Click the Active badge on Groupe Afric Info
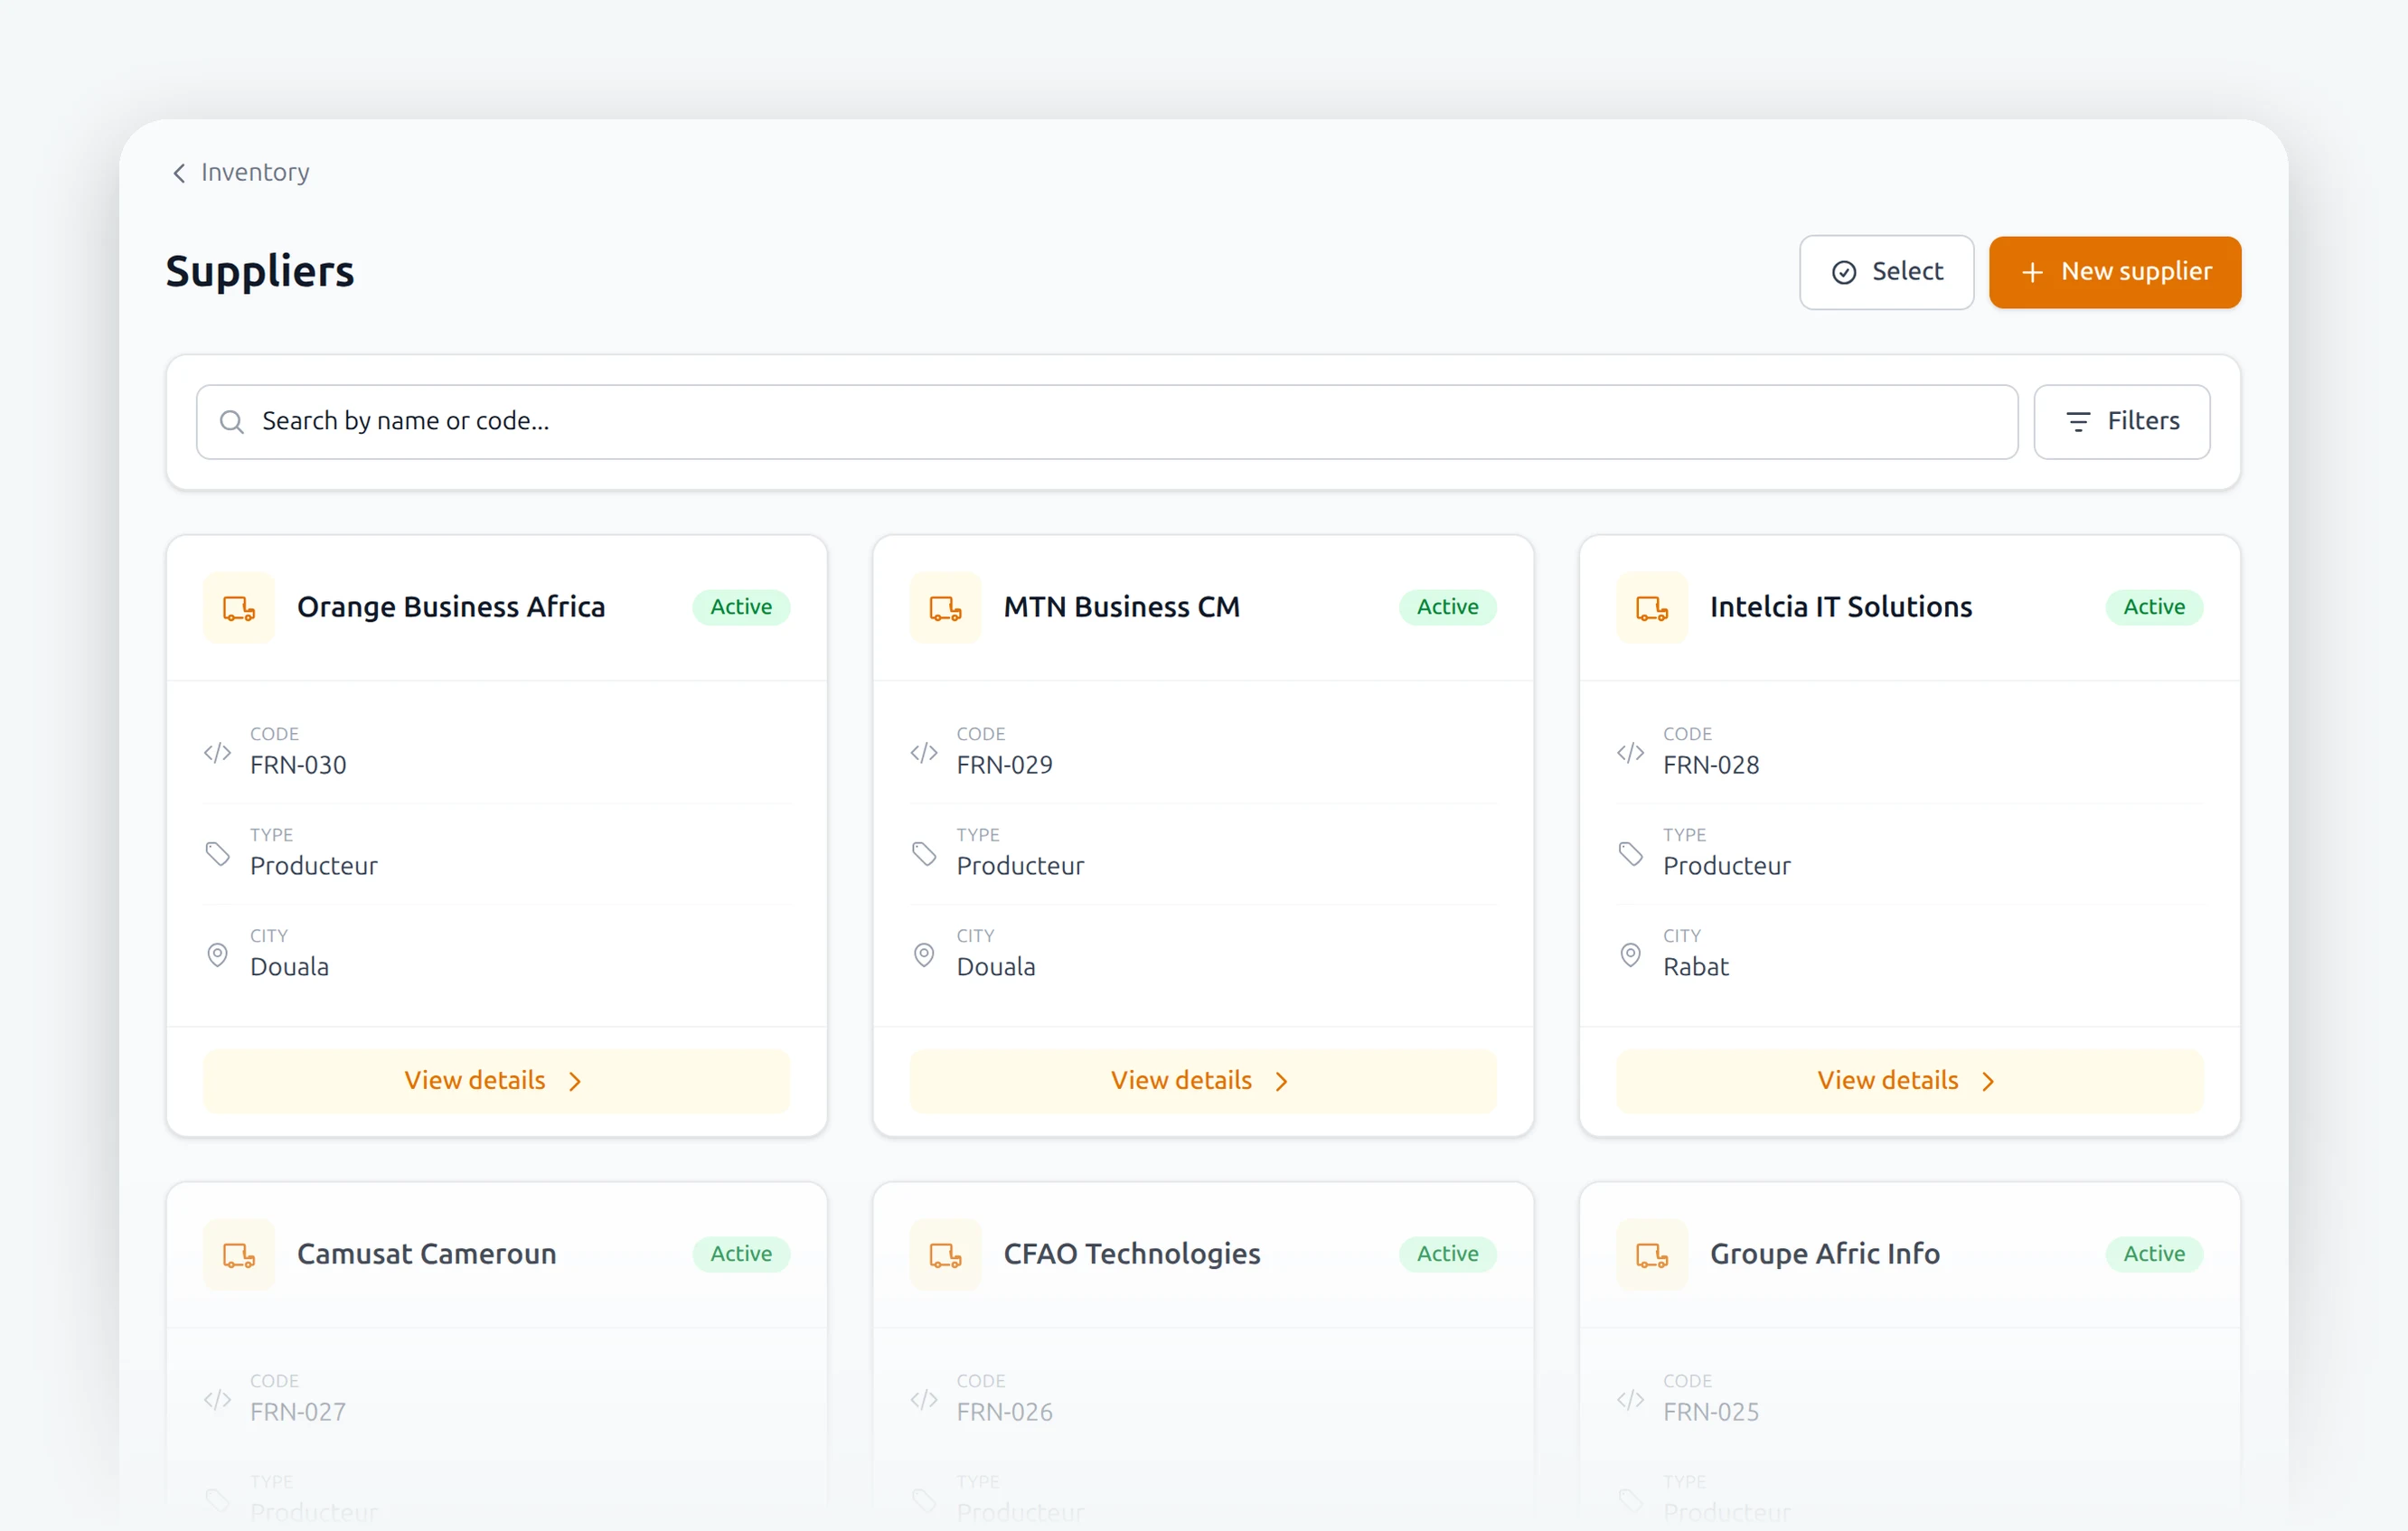Viewport: 2408px width, 1531px height. click(x=2154, y=1254)
